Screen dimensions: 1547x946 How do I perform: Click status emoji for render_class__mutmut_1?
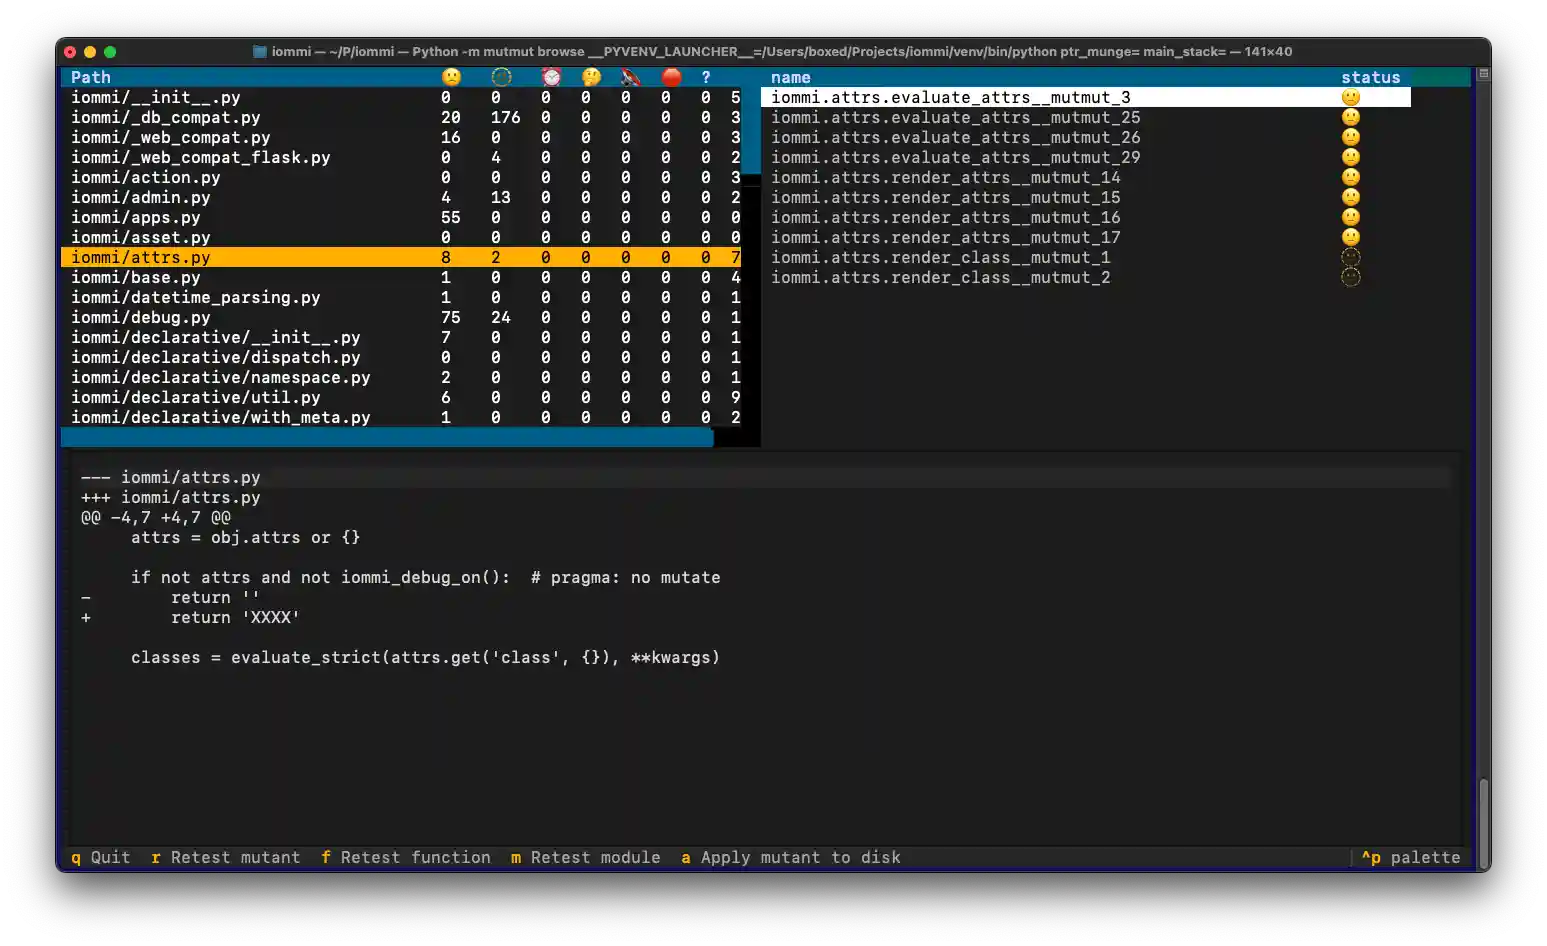(x=1350, y=257)
